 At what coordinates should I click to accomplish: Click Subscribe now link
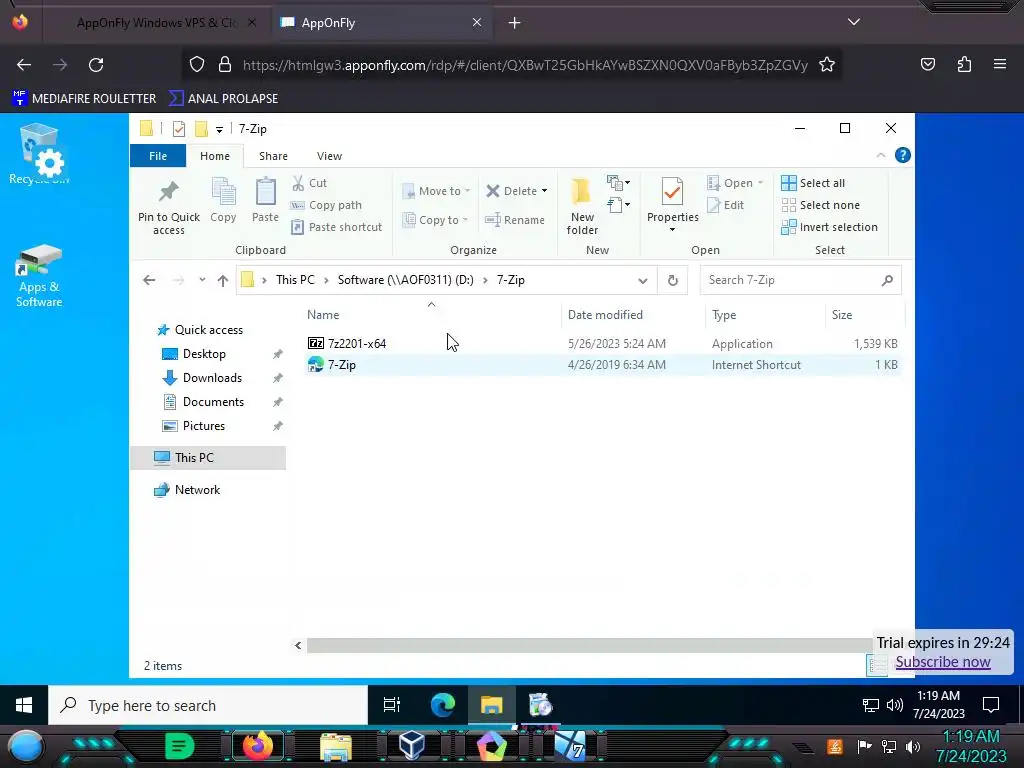point(942,662)
